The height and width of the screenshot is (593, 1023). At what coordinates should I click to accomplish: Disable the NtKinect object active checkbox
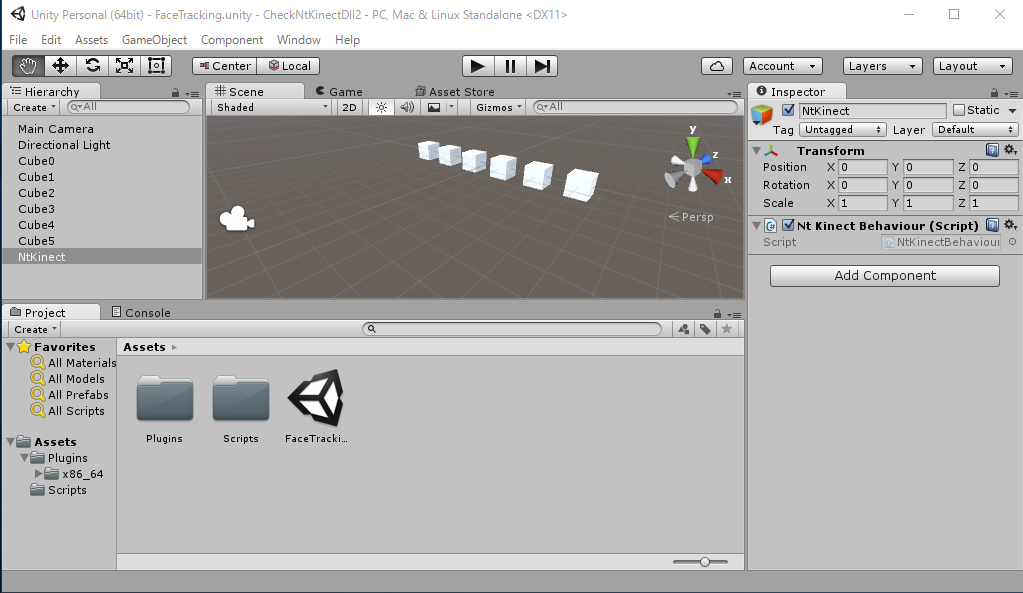coord(788,111)
